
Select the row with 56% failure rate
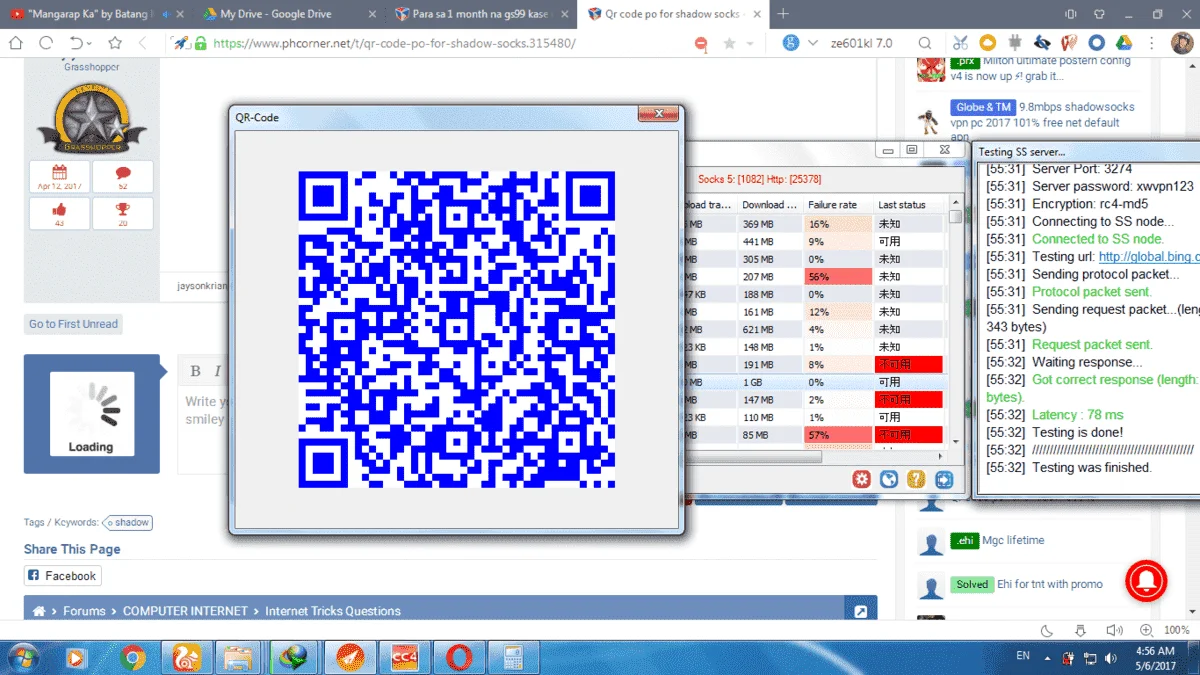click(x=815, y=276)
